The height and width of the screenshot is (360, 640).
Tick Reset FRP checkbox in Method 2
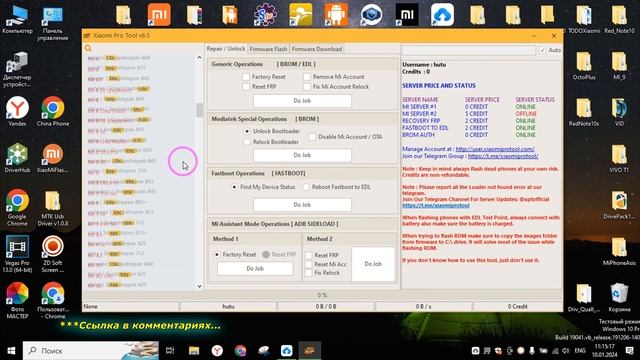(x=309, y=255)
